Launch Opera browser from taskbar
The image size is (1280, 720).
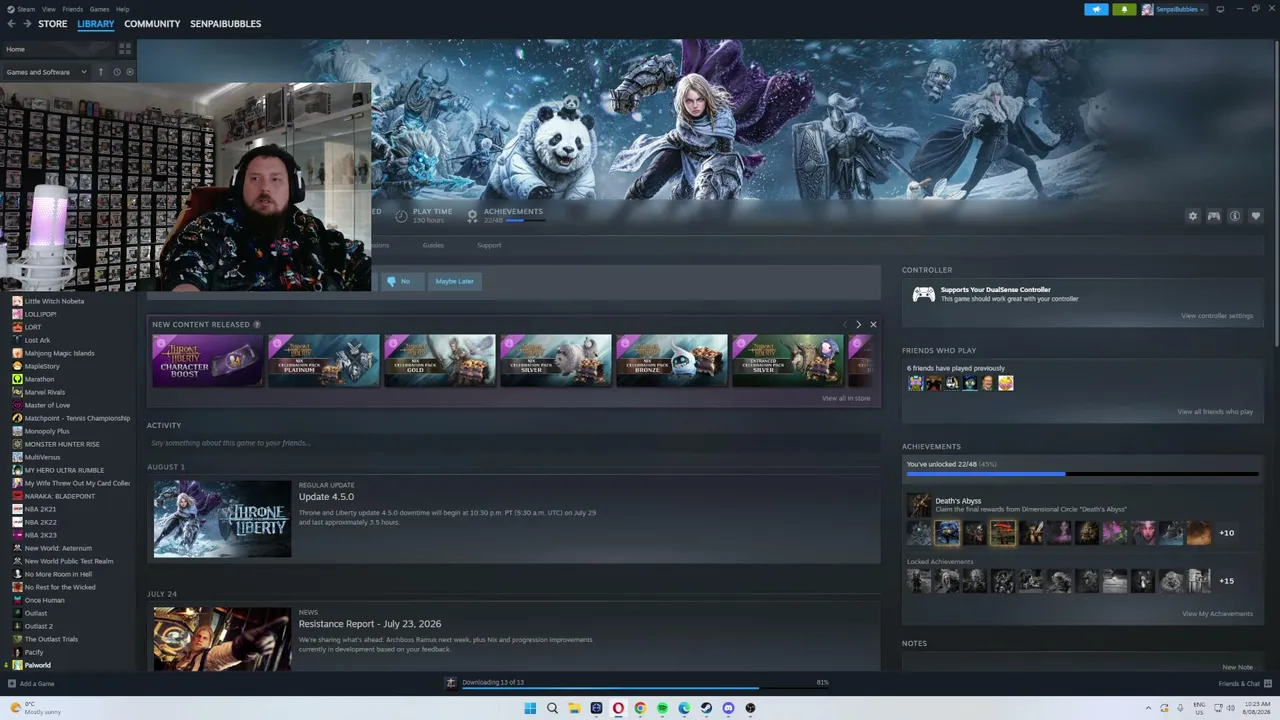point(618,708)
